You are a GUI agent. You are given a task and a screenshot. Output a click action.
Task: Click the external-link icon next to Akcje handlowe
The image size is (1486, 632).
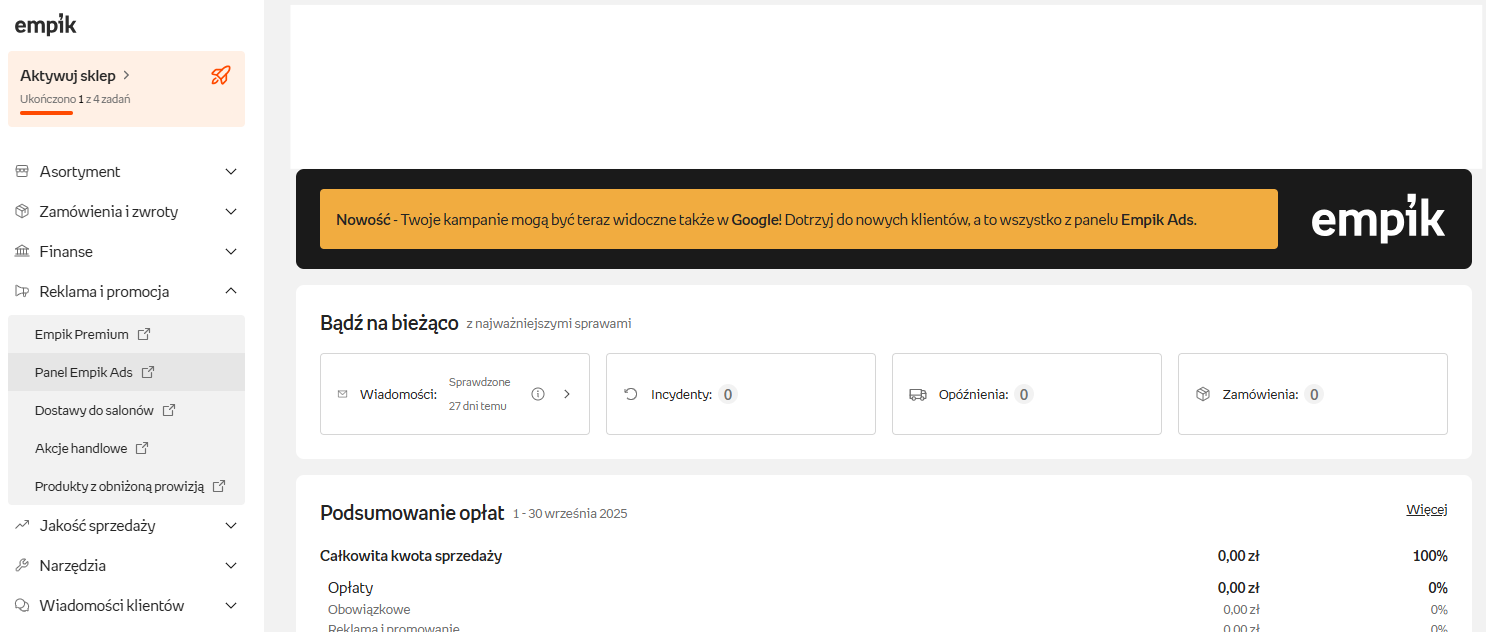pos(142,448)
